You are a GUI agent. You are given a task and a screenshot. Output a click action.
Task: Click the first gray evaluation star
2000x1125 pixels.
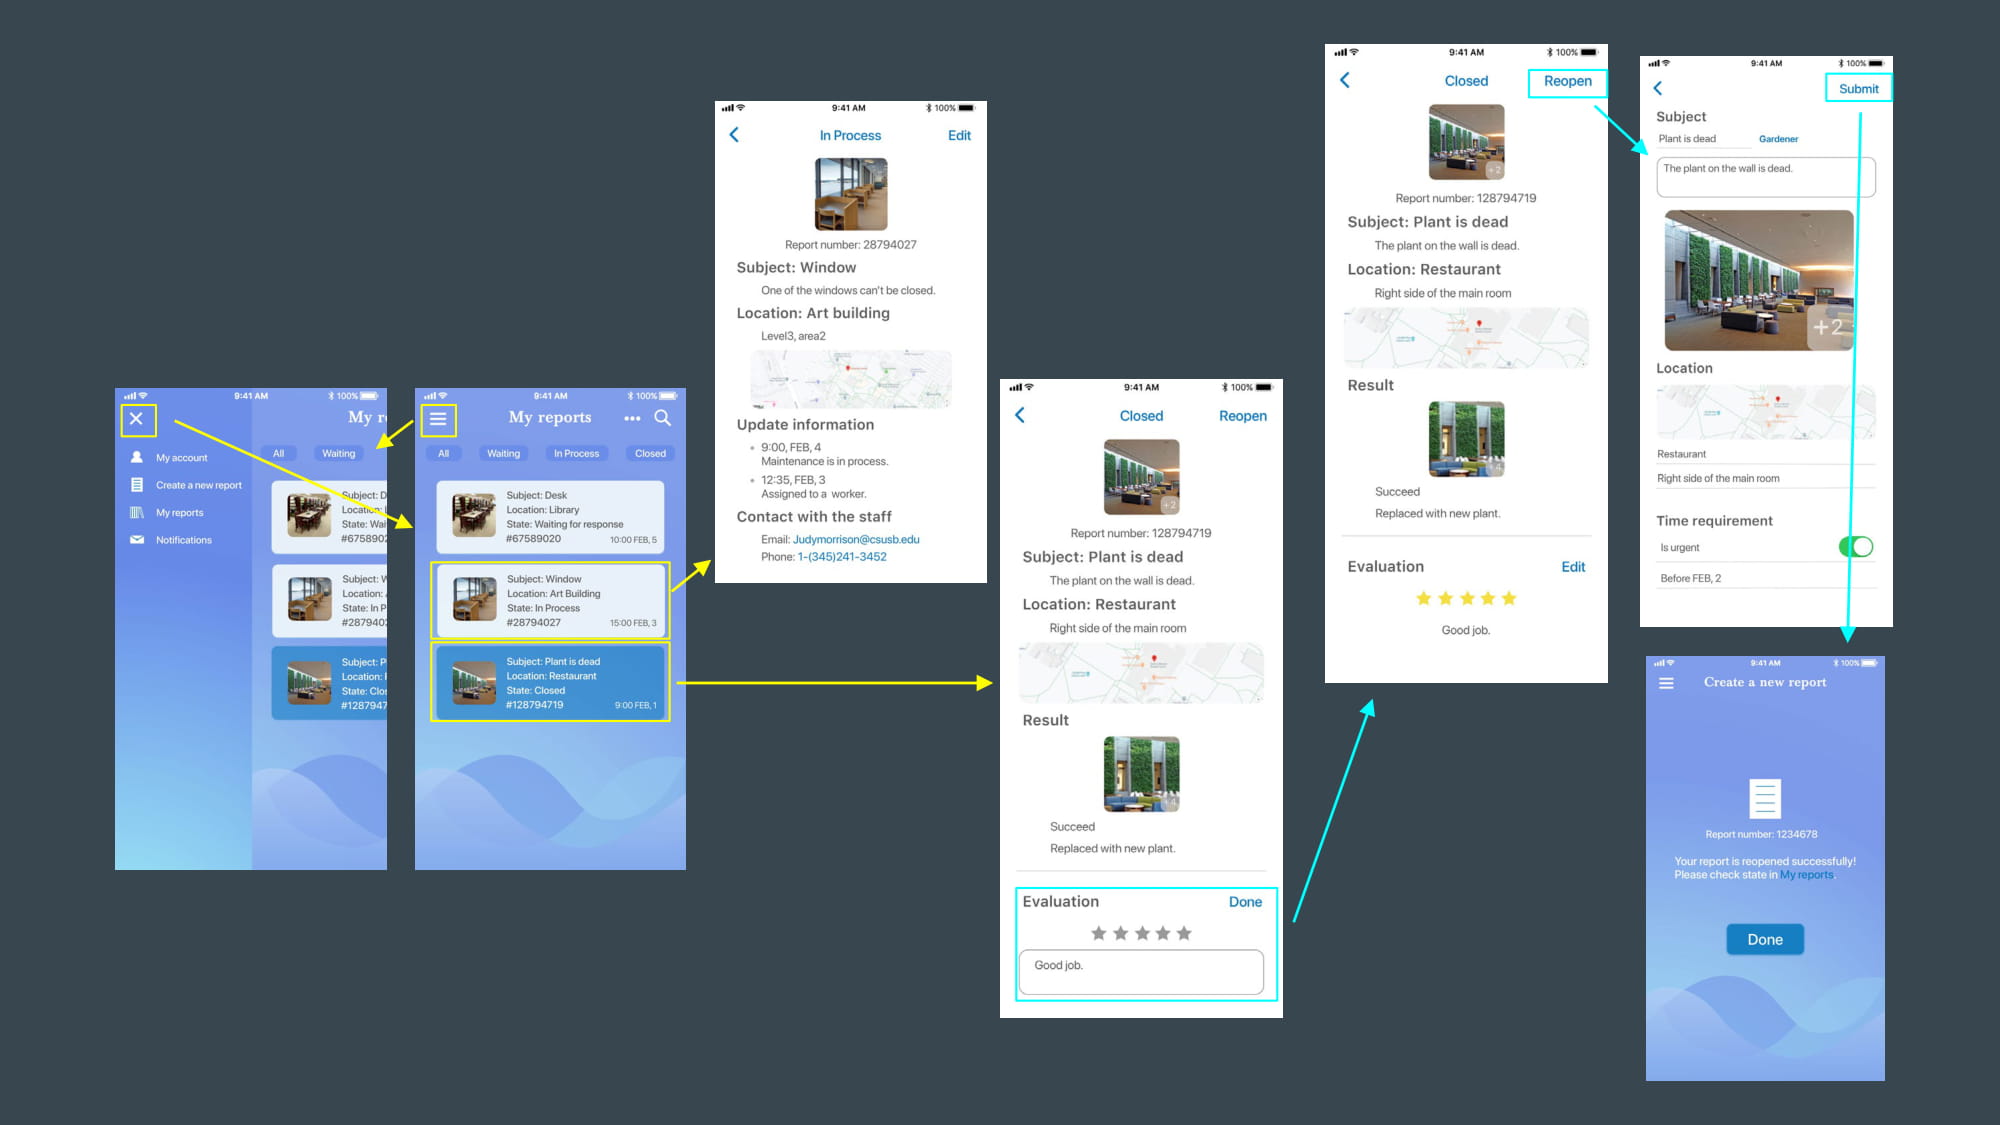1099,933
